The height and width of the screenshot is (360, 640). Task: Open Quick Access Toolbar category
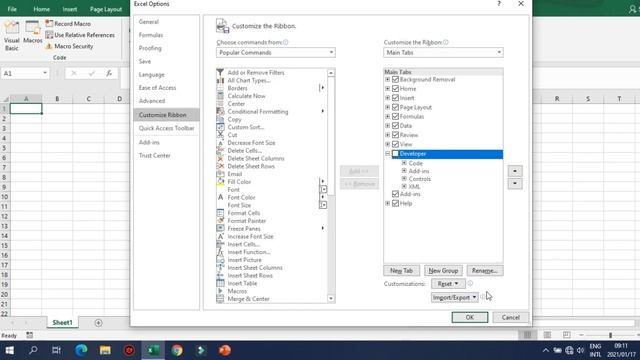click(x=166, y=128)
